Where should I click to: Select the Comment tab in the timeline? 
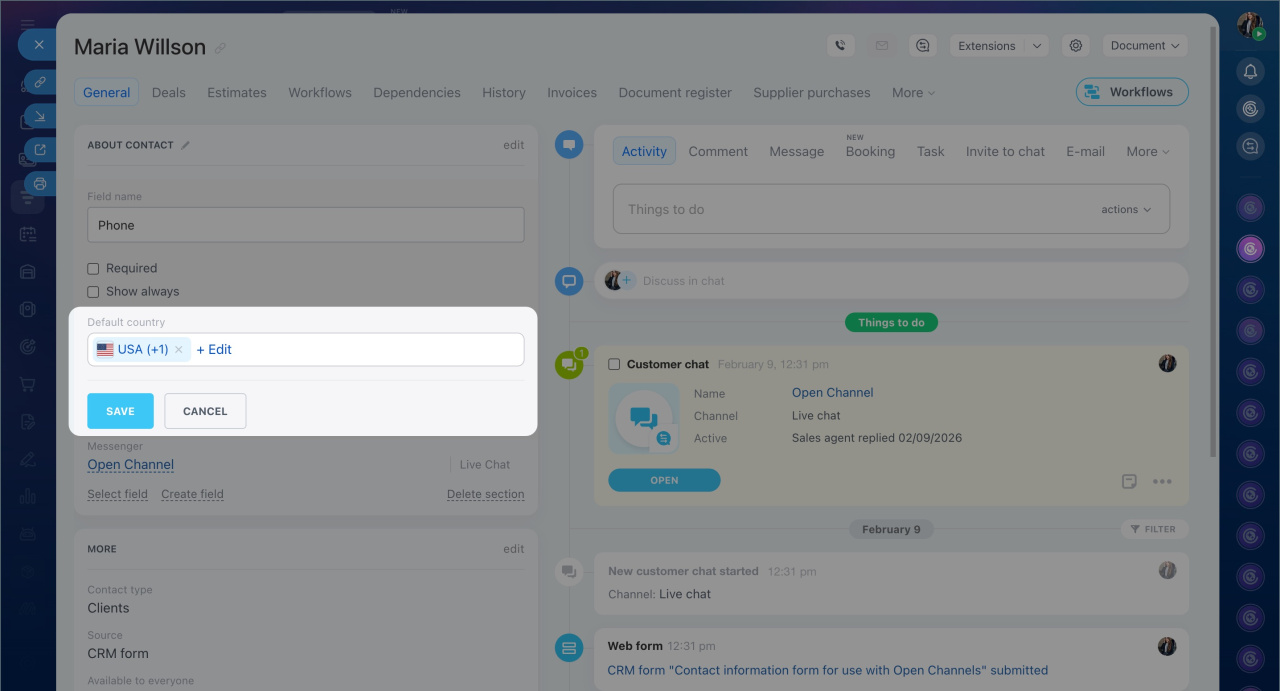[717, 152]
